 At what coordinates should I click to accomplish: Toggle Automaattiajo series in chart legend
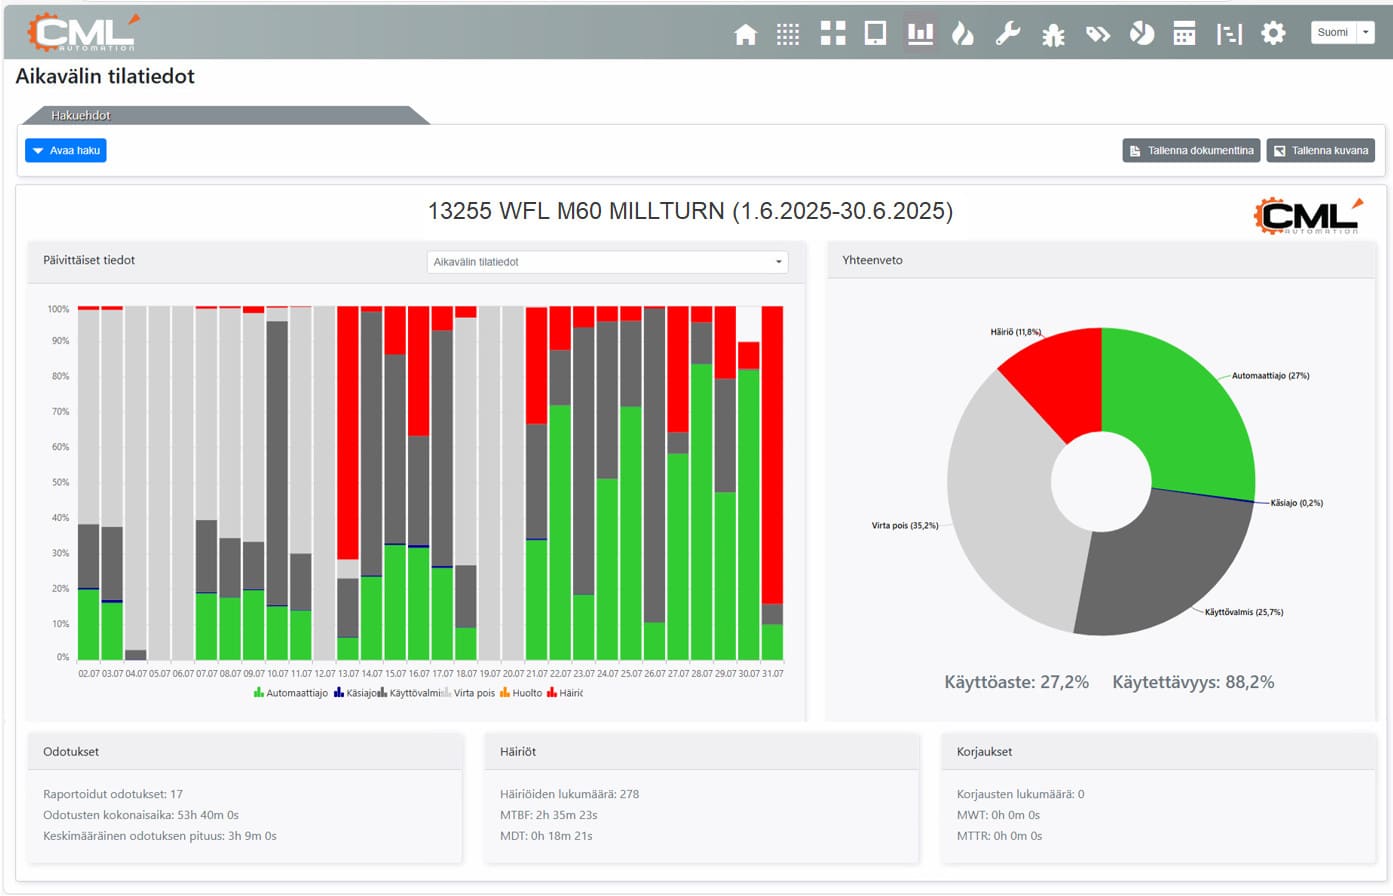coord(291,693)
